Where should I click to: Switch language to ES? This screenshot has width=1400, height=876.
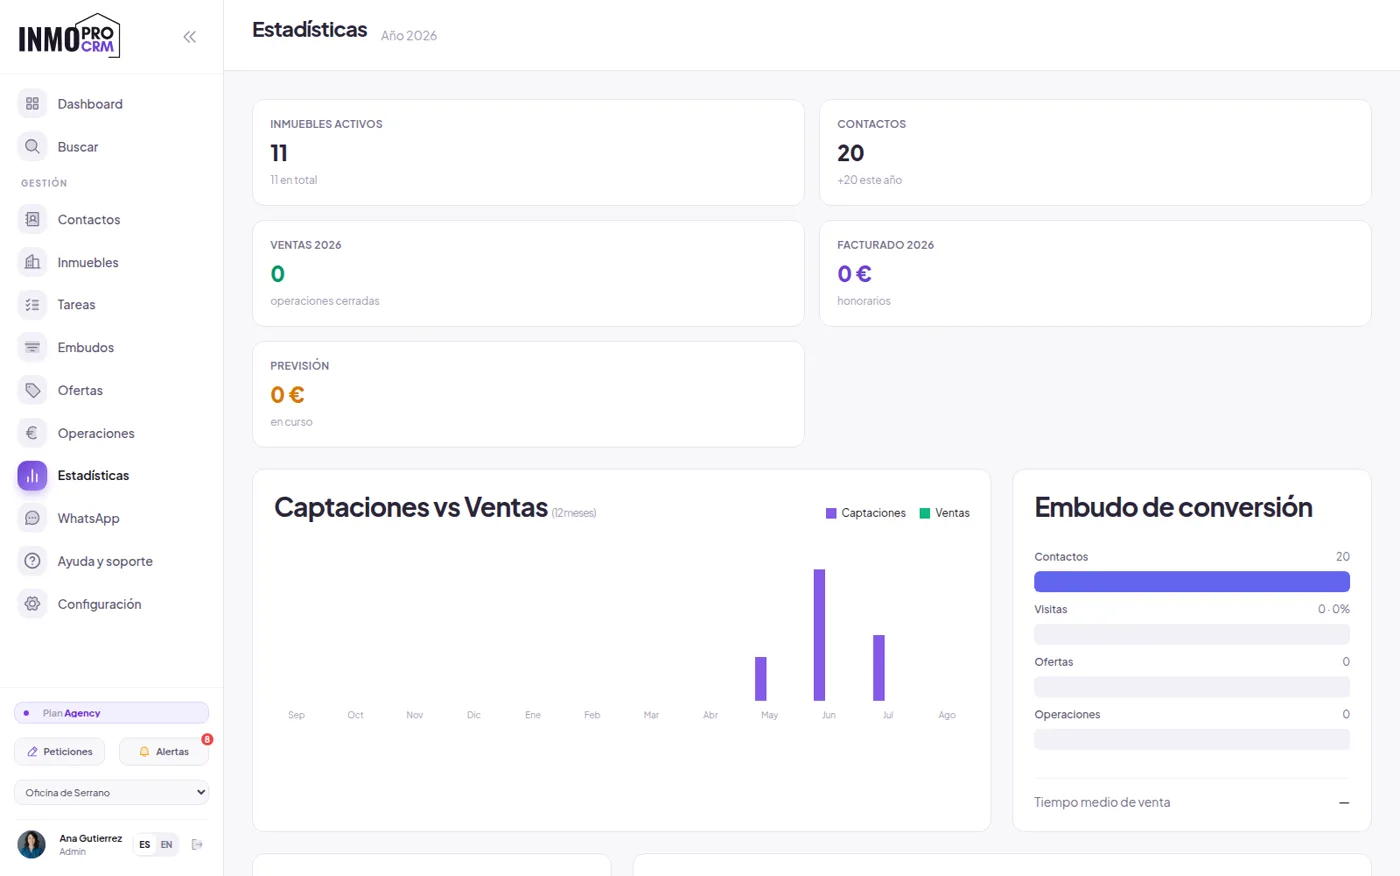145,845
